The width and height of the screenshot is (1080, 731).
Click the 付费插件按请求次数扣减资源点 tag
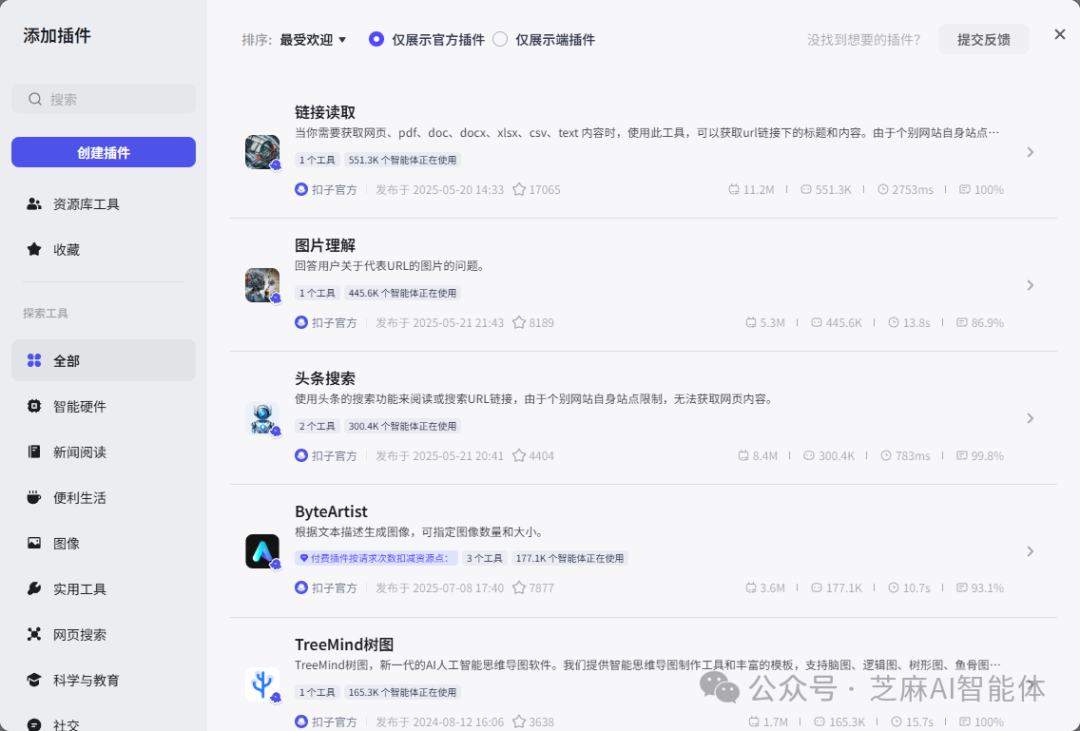pos(377,558)
